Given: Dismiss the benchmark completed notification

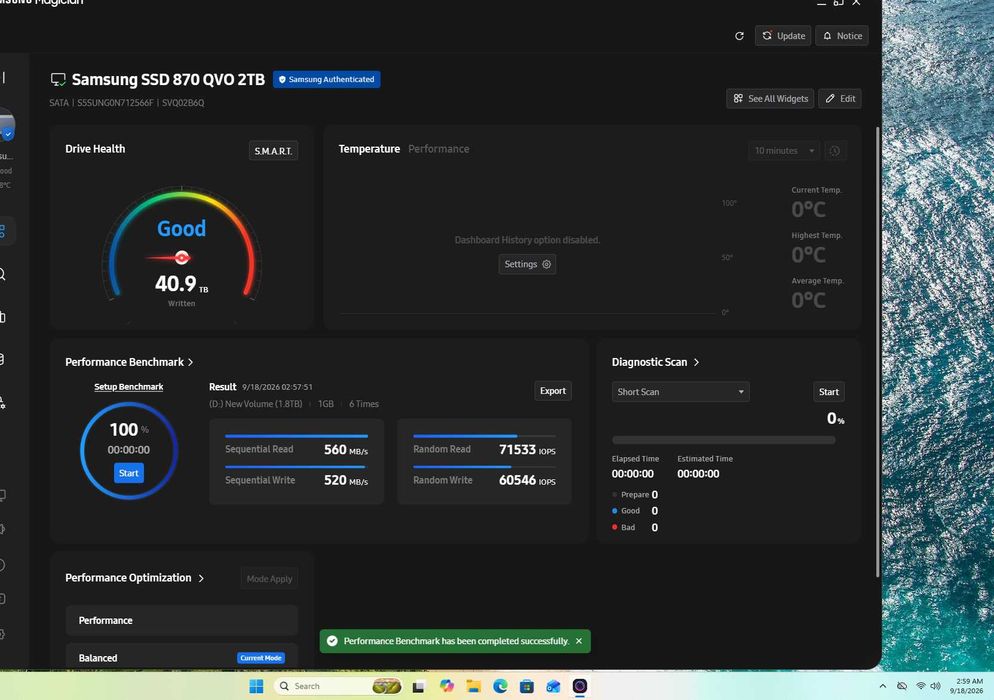Looking at the screenshot, I should click(579, 641).
